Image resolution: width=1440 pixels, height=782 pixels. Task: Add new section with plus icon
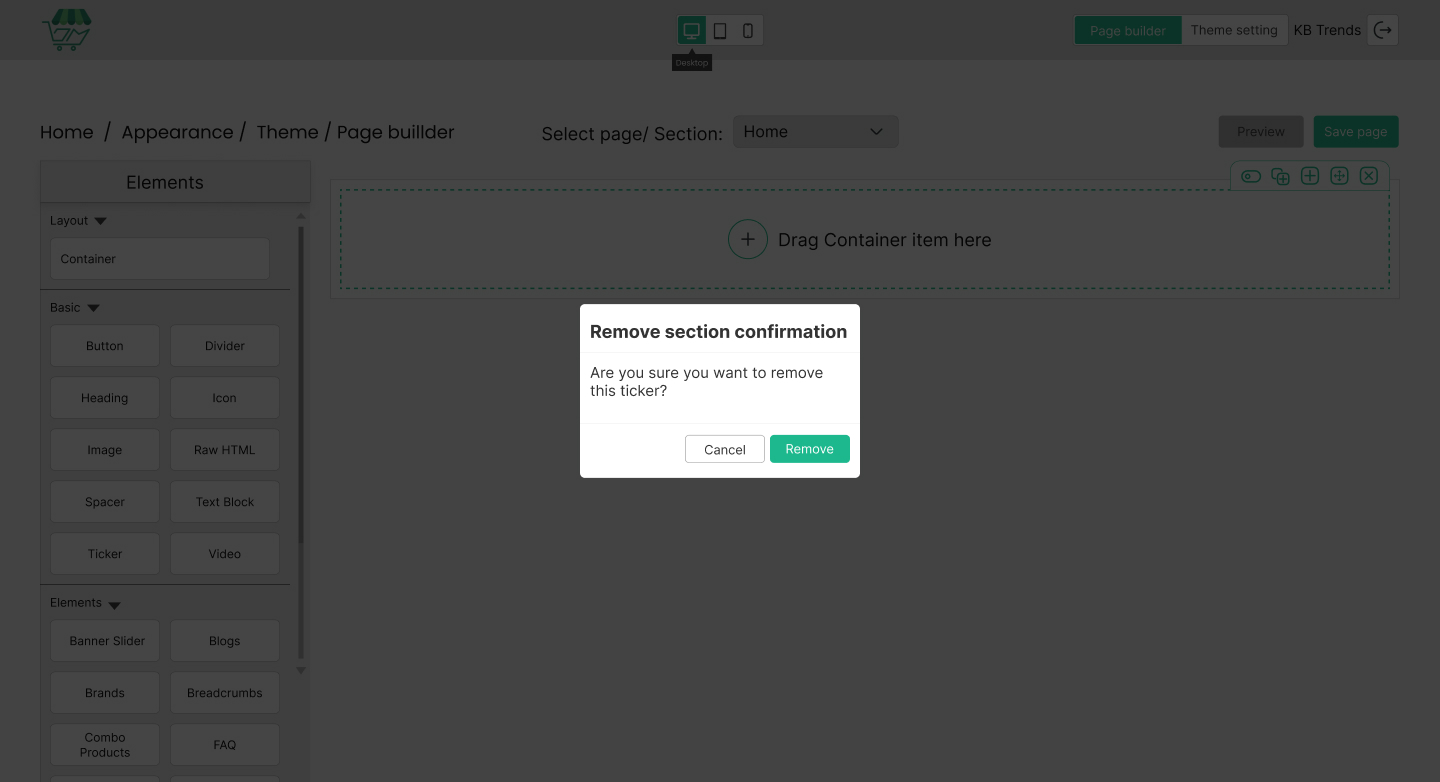[x=1310, y=176]
